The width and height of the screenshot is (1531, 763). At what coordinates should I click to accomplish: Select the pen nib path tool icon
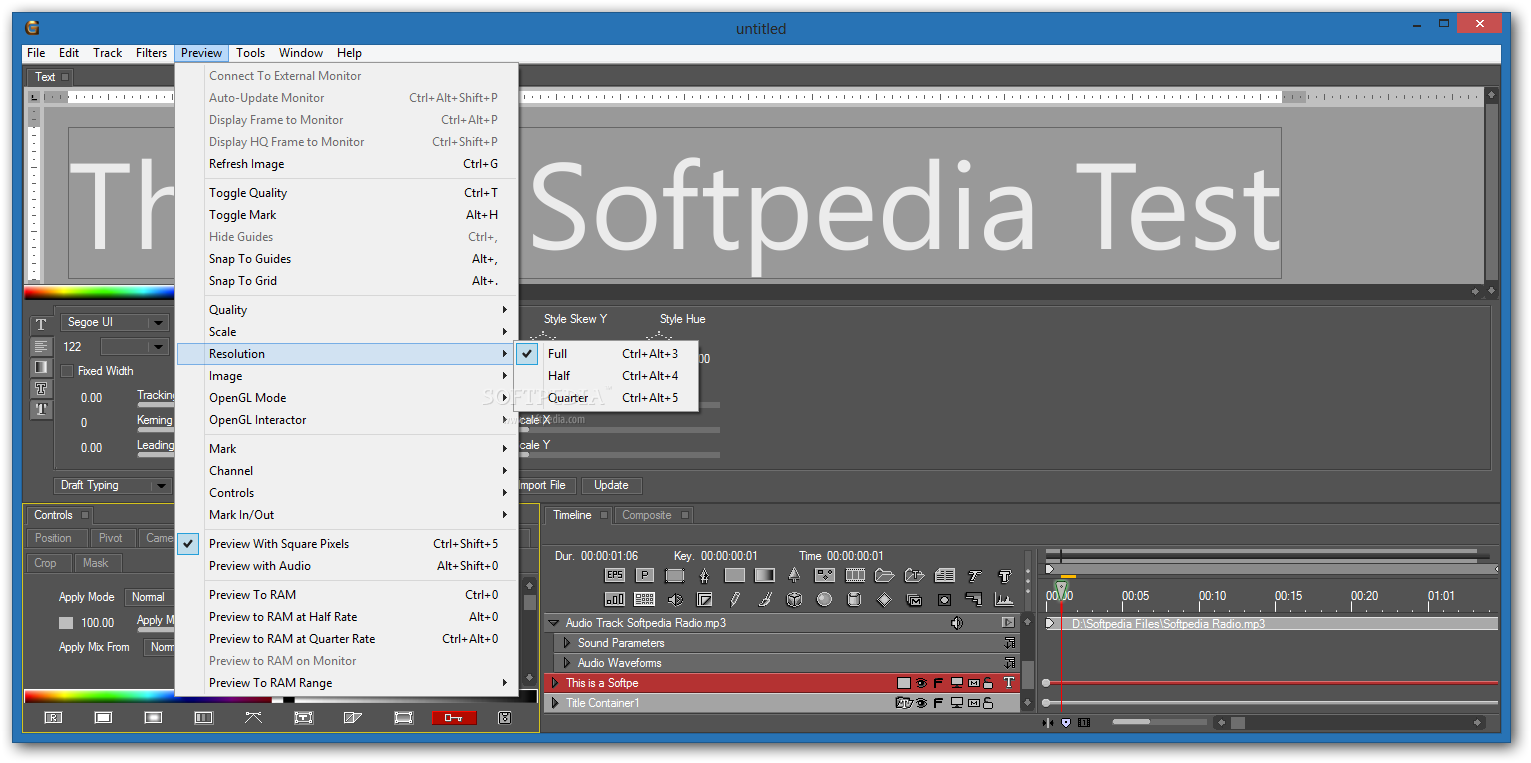pyautogui.click(x=704, y=575)
